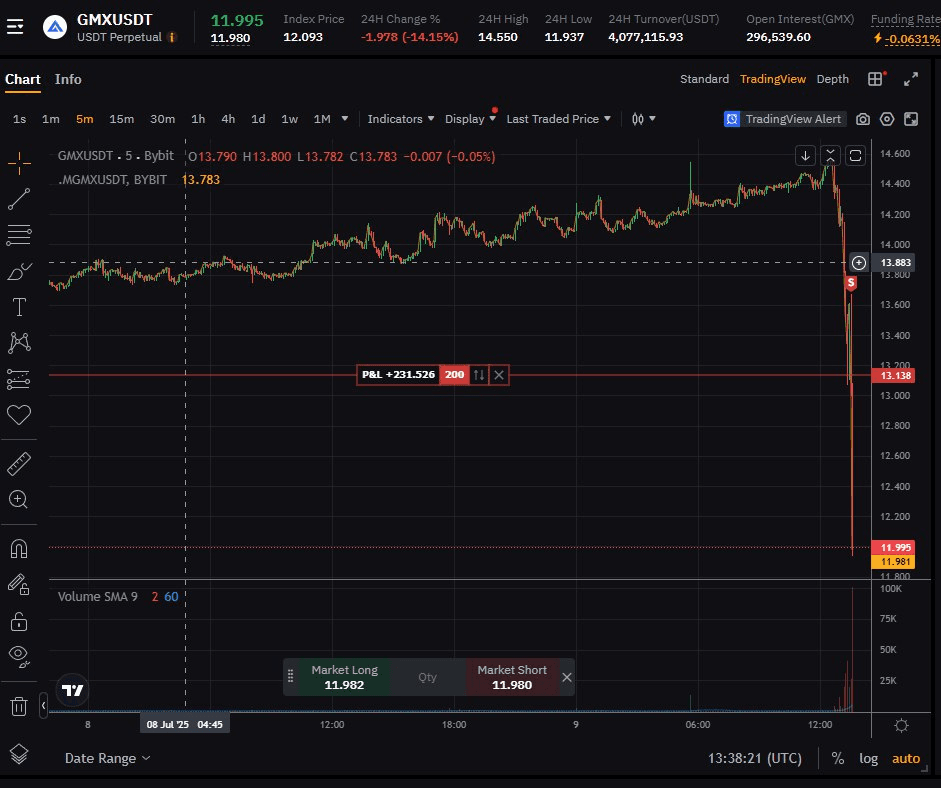
Task: Select the trend line drawing tool
Action: pyautogui.click(x=19, y=199)
